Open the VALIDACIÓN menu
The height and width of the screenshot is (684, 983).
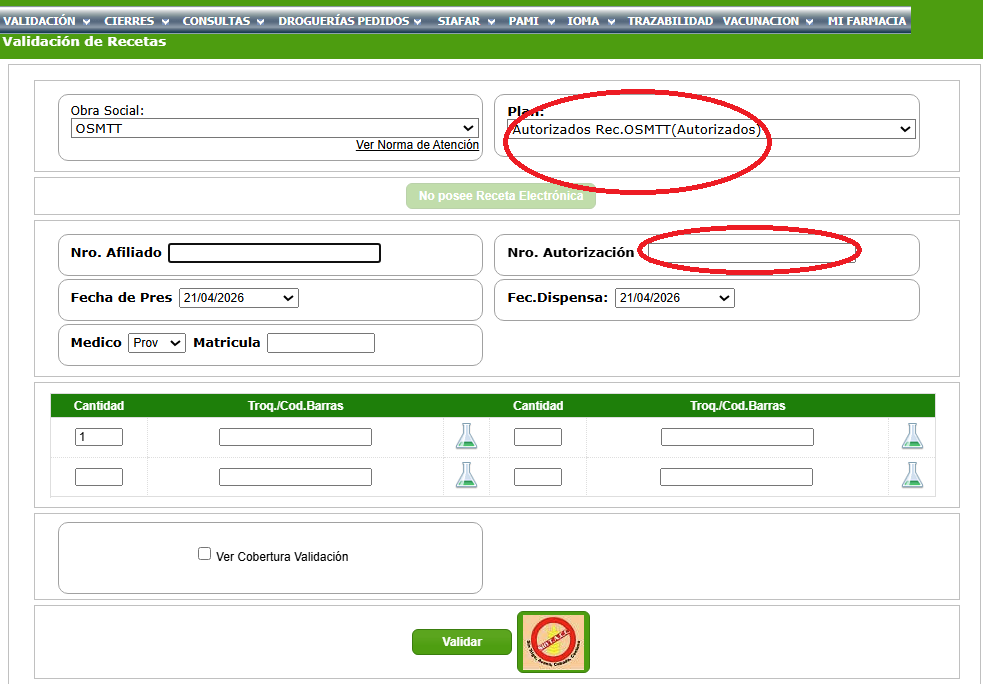pos(46,21)
